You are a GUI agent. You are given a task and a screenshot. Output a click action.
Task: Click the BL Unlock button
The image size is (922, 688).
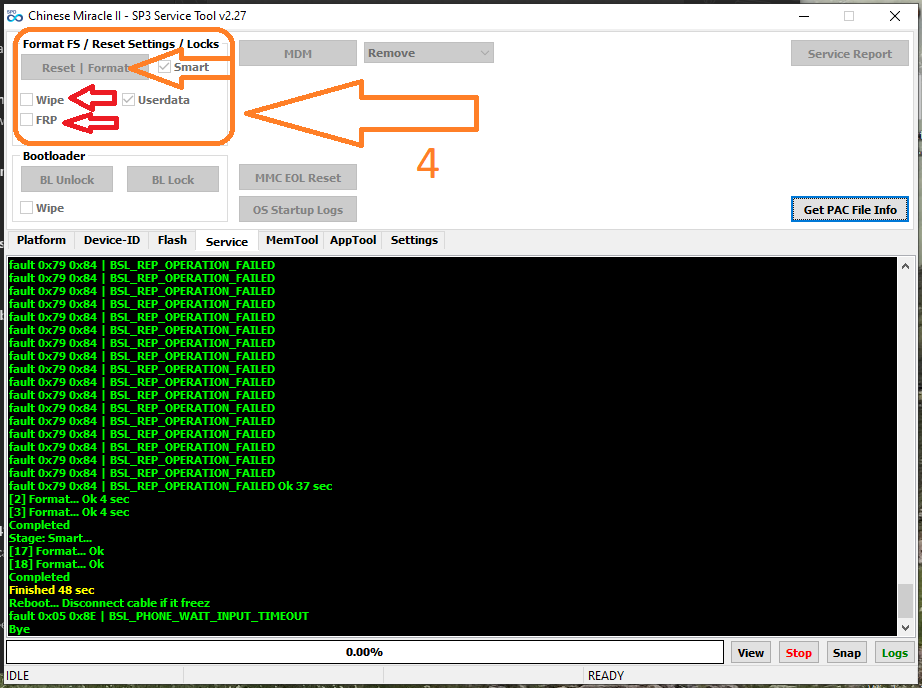point(67,179)
